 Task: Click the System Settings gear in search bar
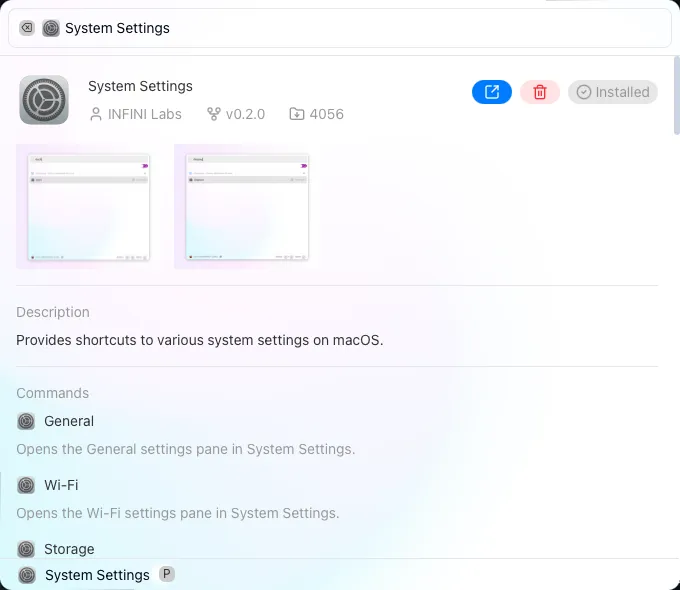pos(51,28)
